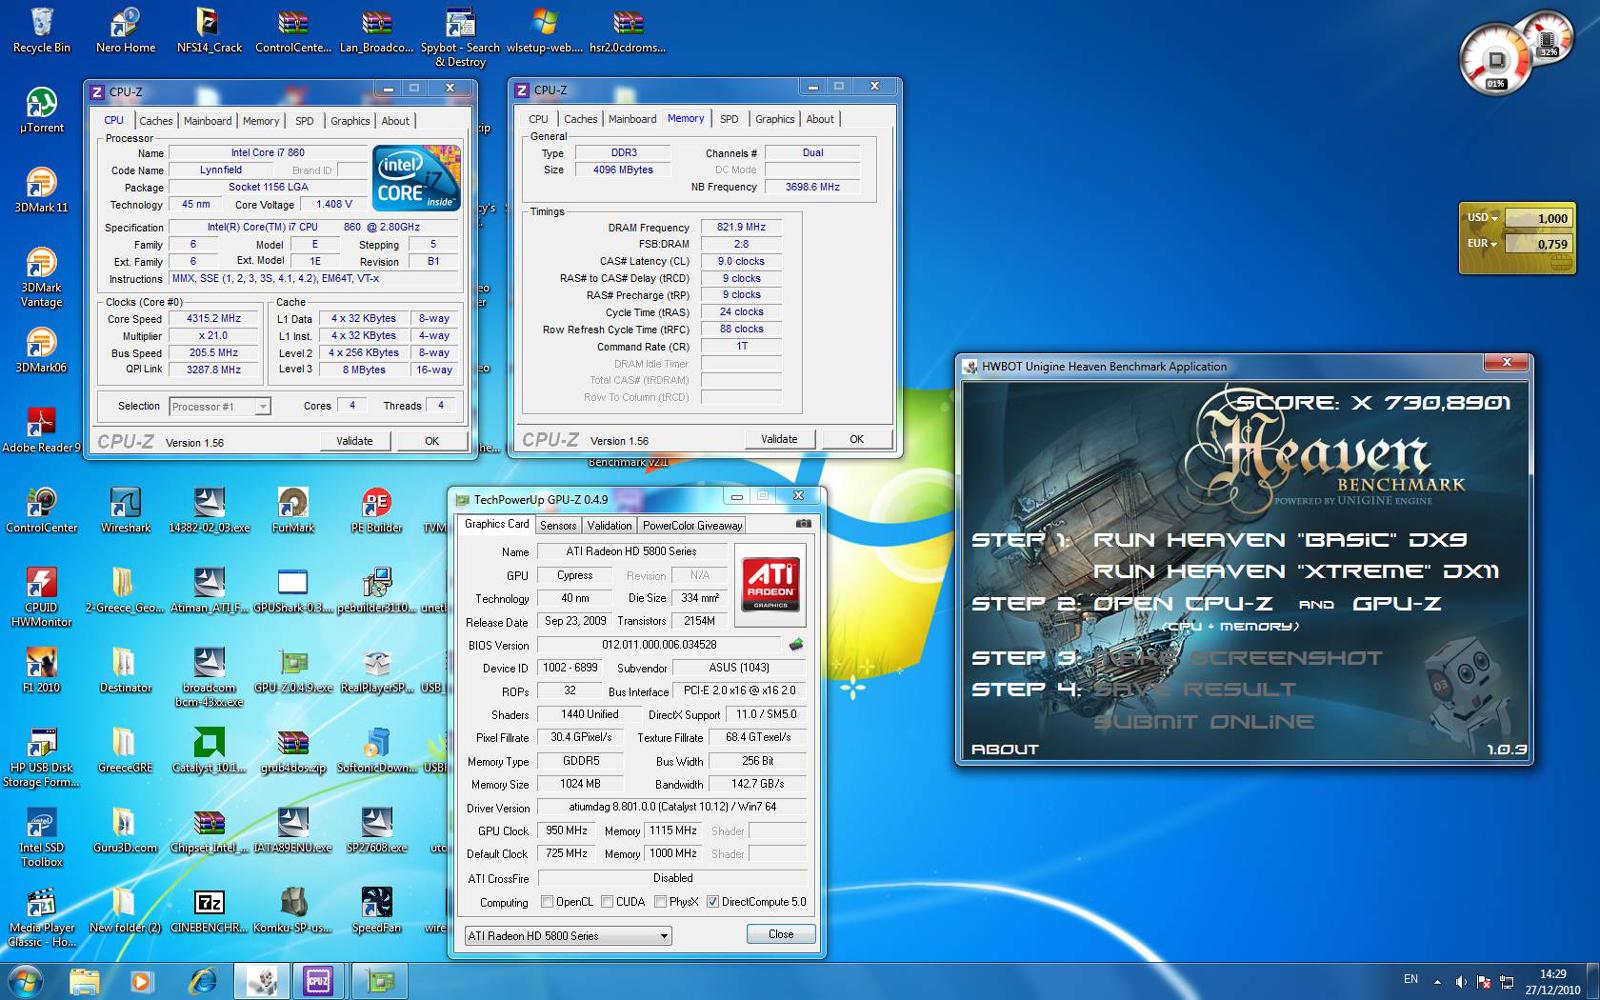The width and height of the screenshot is (1600, 1000).
Task: Open Adobe Reader 9 desktop icon
Action: pyautogui.click(x=41, y=430)
